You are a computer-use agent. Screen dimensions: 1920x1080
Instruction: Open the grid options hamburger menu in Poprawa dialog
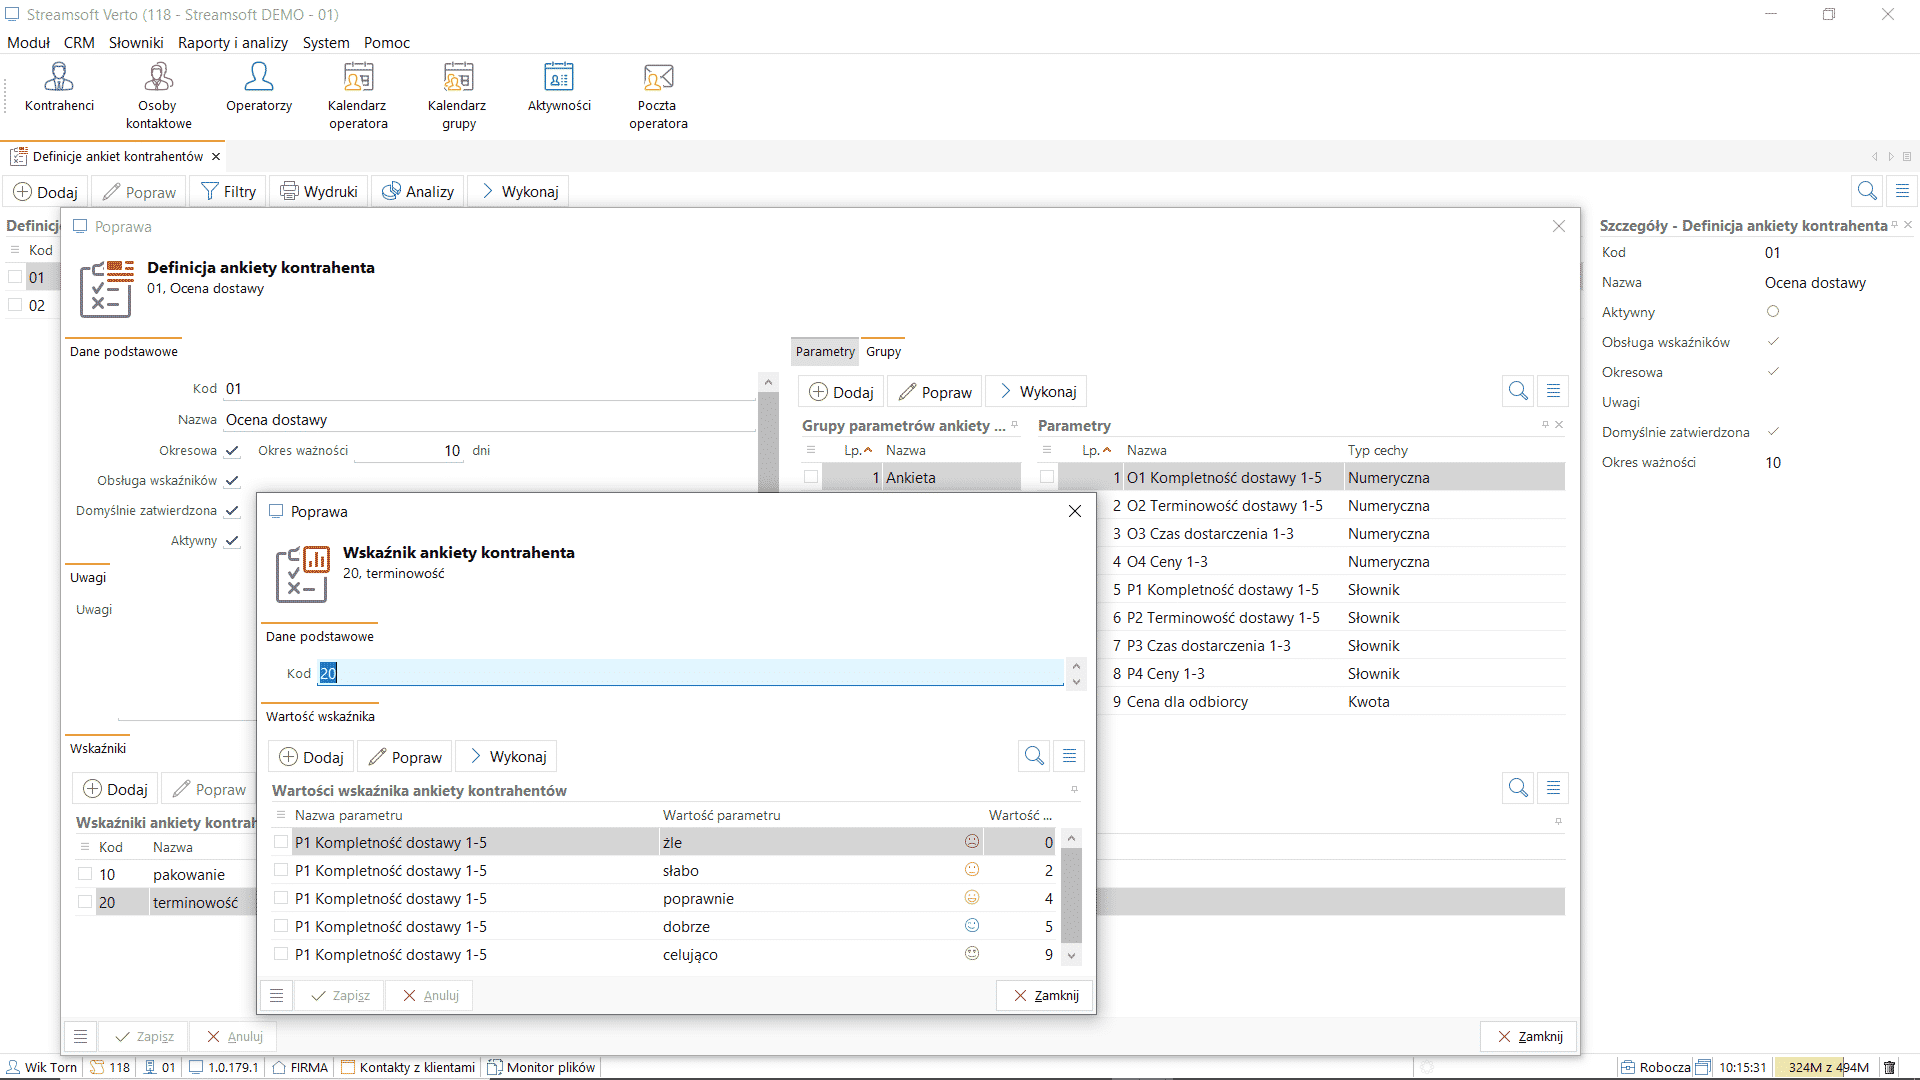click(x=276, y=995)
